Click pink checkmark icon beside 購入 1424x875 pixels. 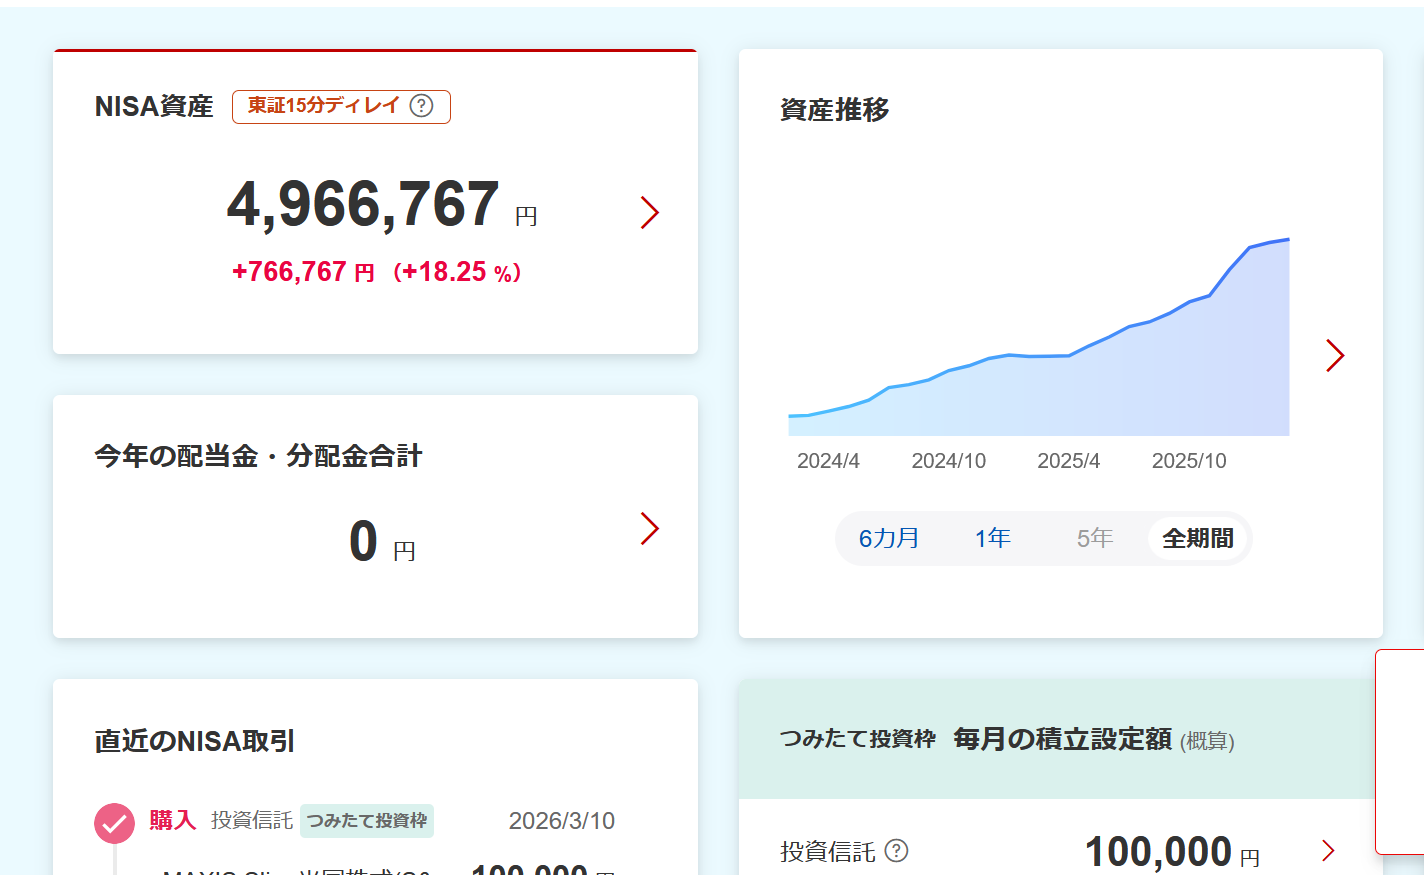click(x=114, y=823)
